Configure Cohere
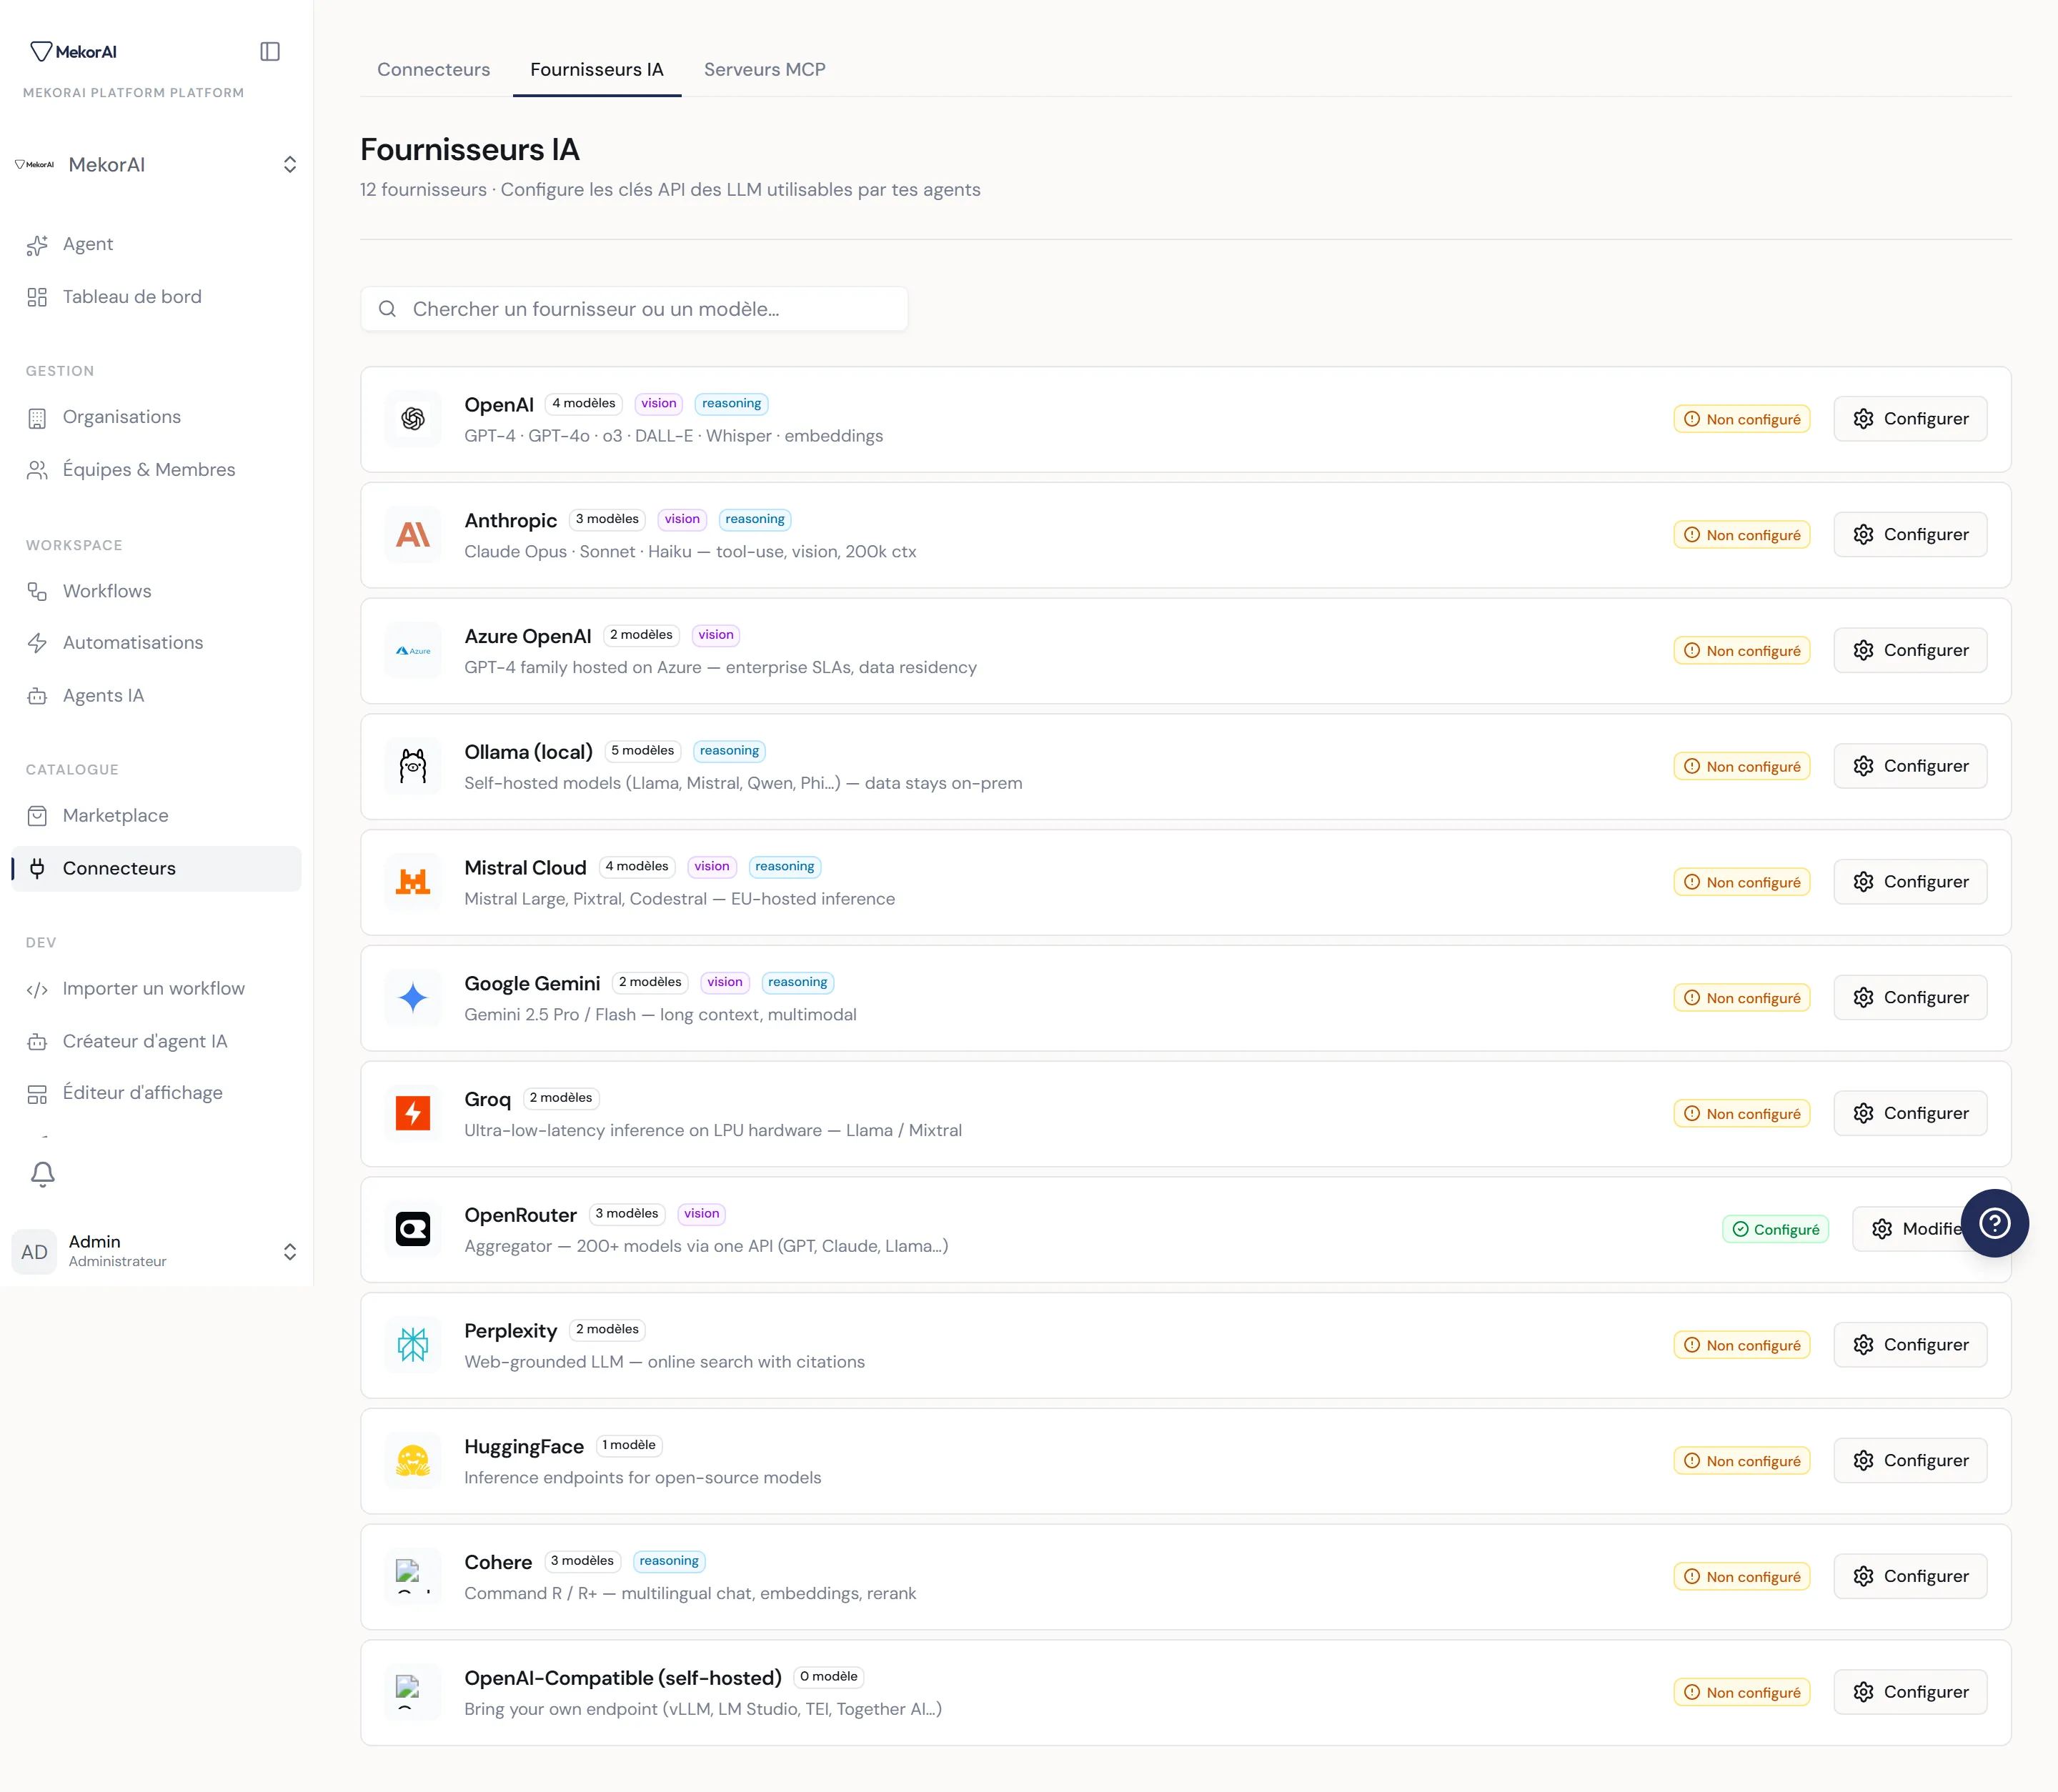 [1910, 1577]
